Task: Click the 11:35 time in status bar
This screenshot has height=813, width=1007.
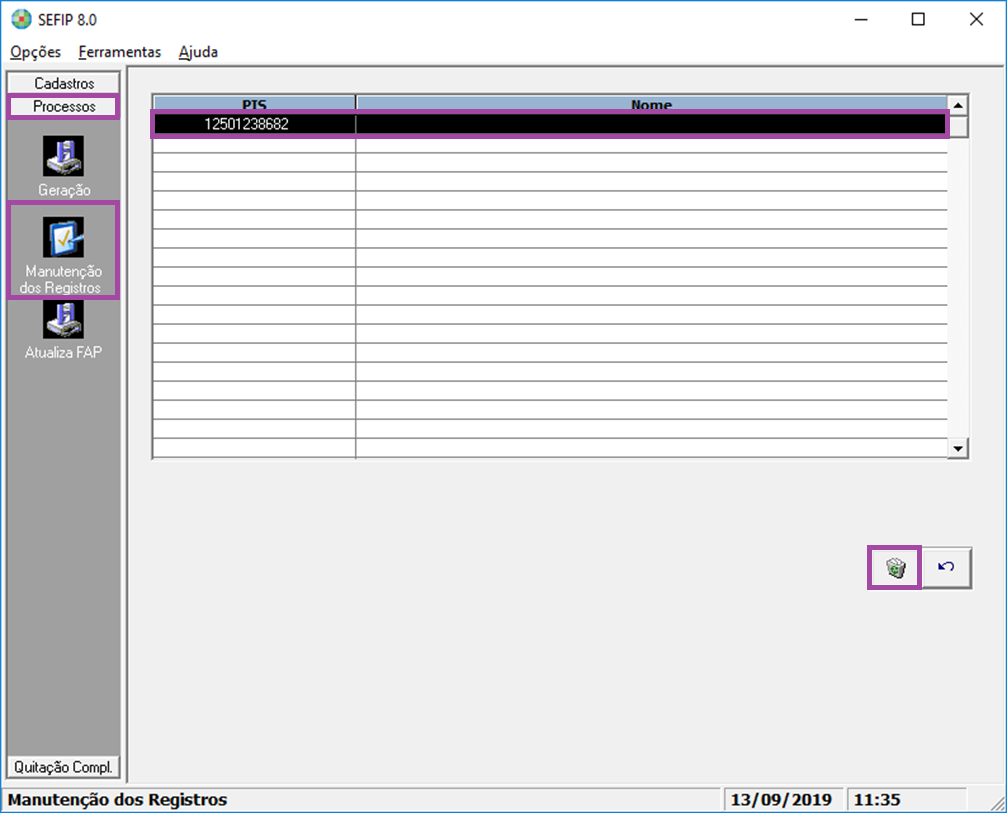Action: [877, 800]
